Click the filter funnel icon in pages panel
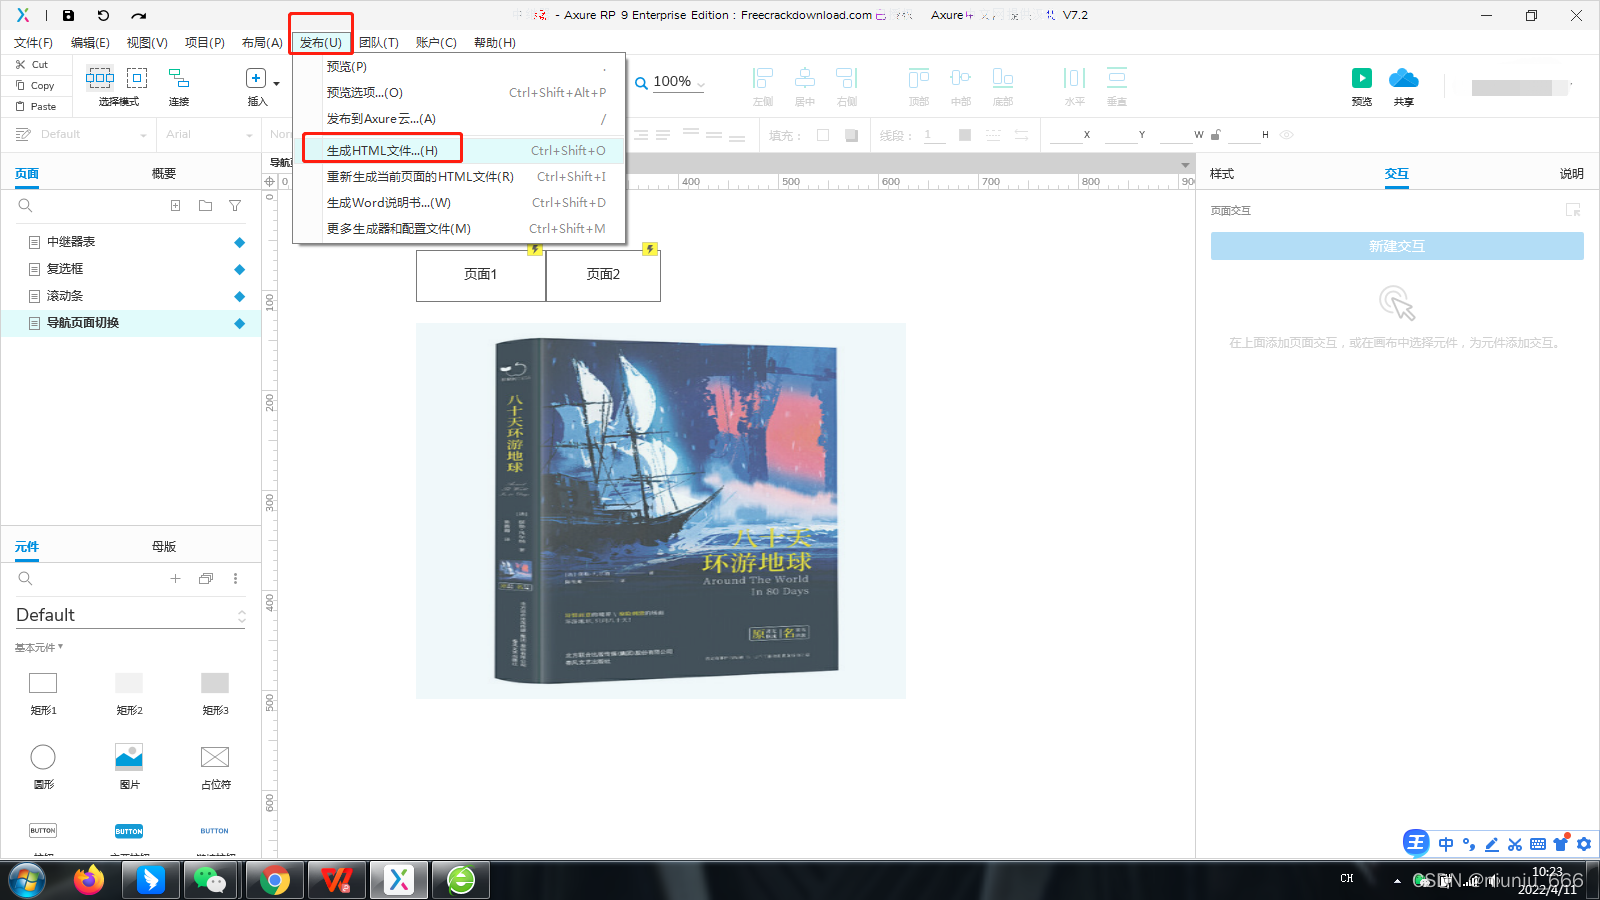The width and height of the screenshot is (1600, 900). pyautogui.click(x=235, y=206)
